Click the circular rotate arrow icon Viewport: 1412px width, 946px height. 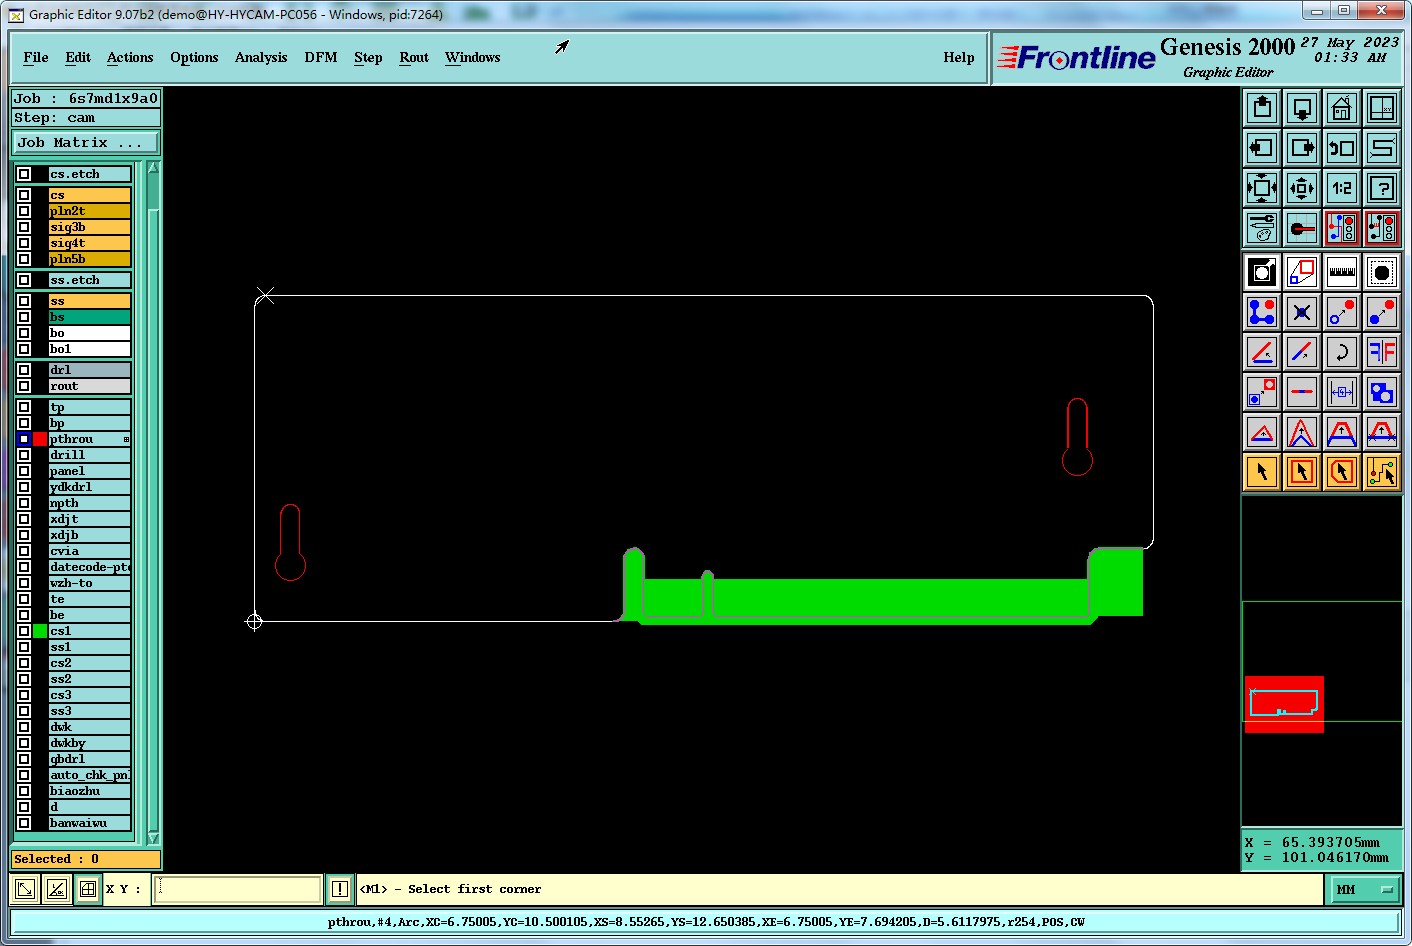1342,352
